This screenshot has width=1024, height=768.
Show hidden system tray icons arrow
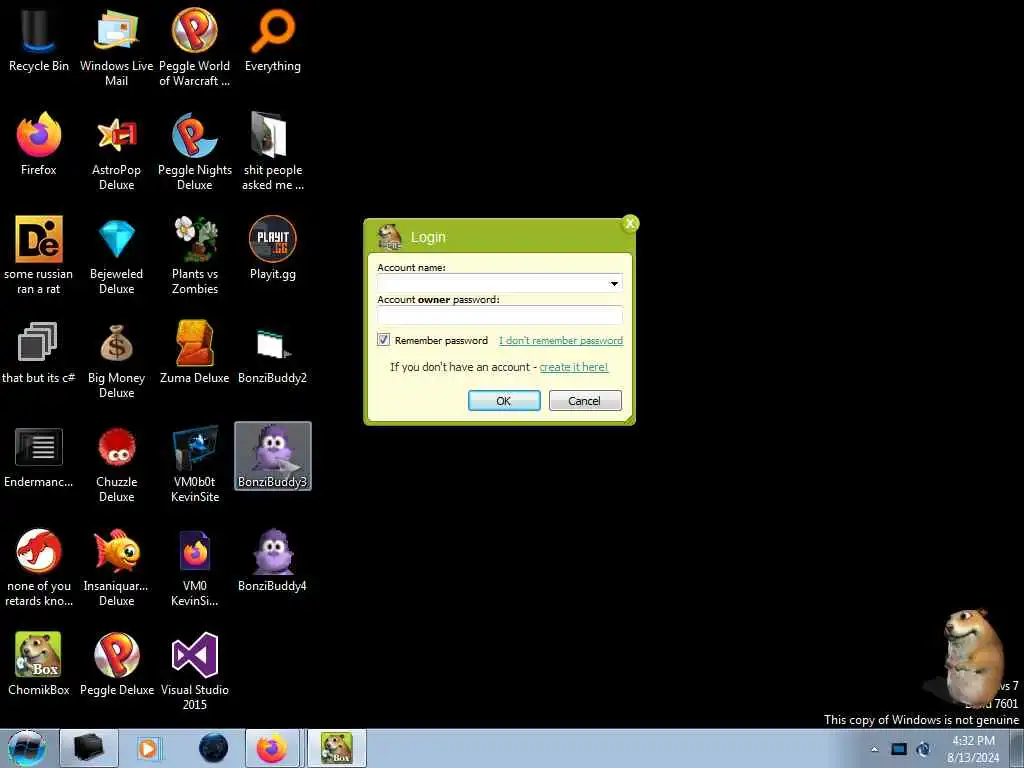pos(874,749)
